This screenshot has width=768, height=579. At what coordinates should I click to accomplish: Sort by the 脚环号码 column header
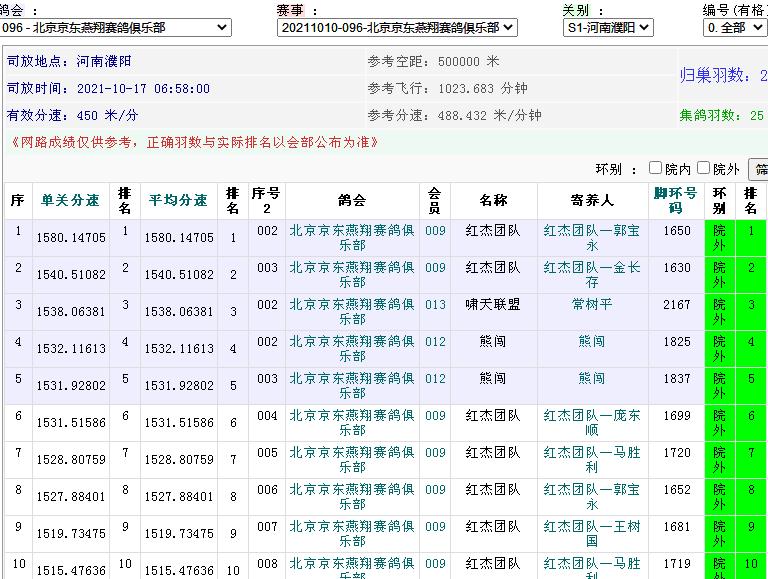(x=676, y=200)
